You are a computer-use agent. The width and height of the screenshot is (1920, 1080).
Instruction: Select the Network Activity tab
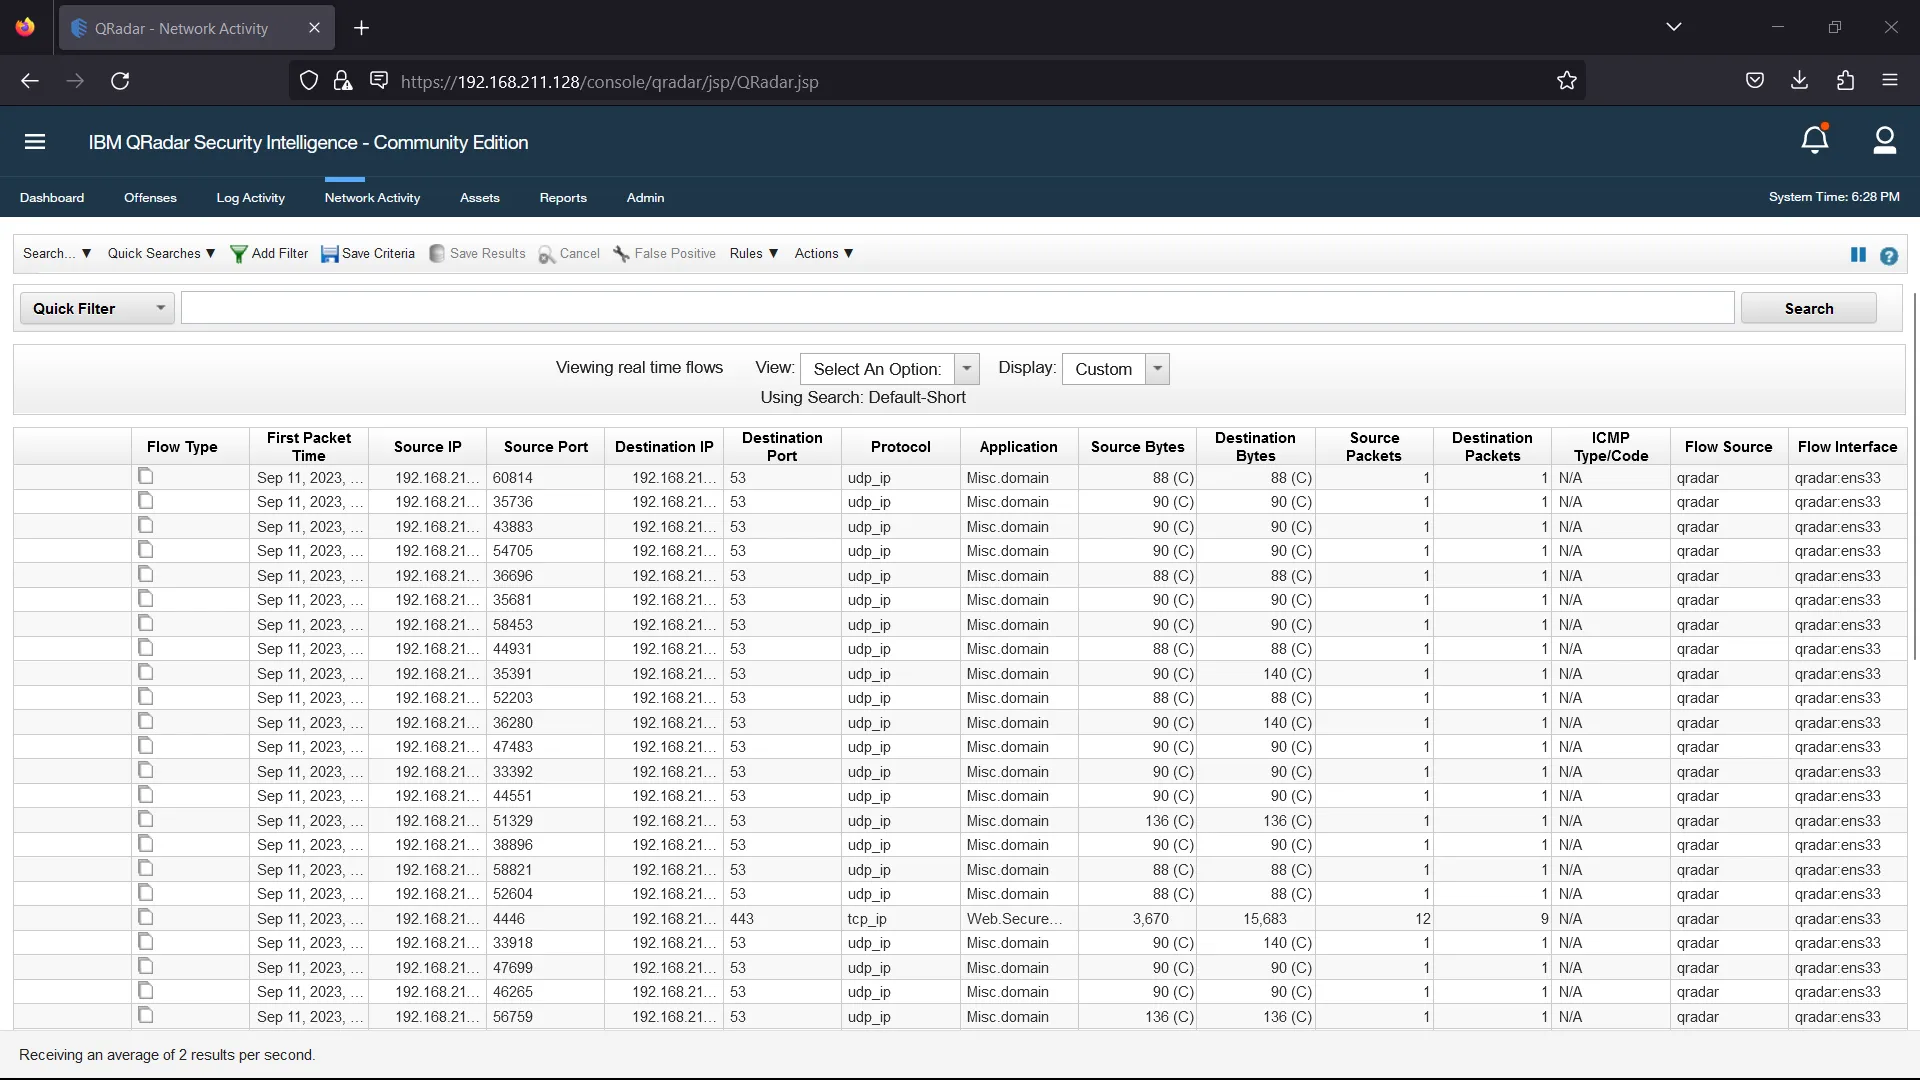(372, 198)
